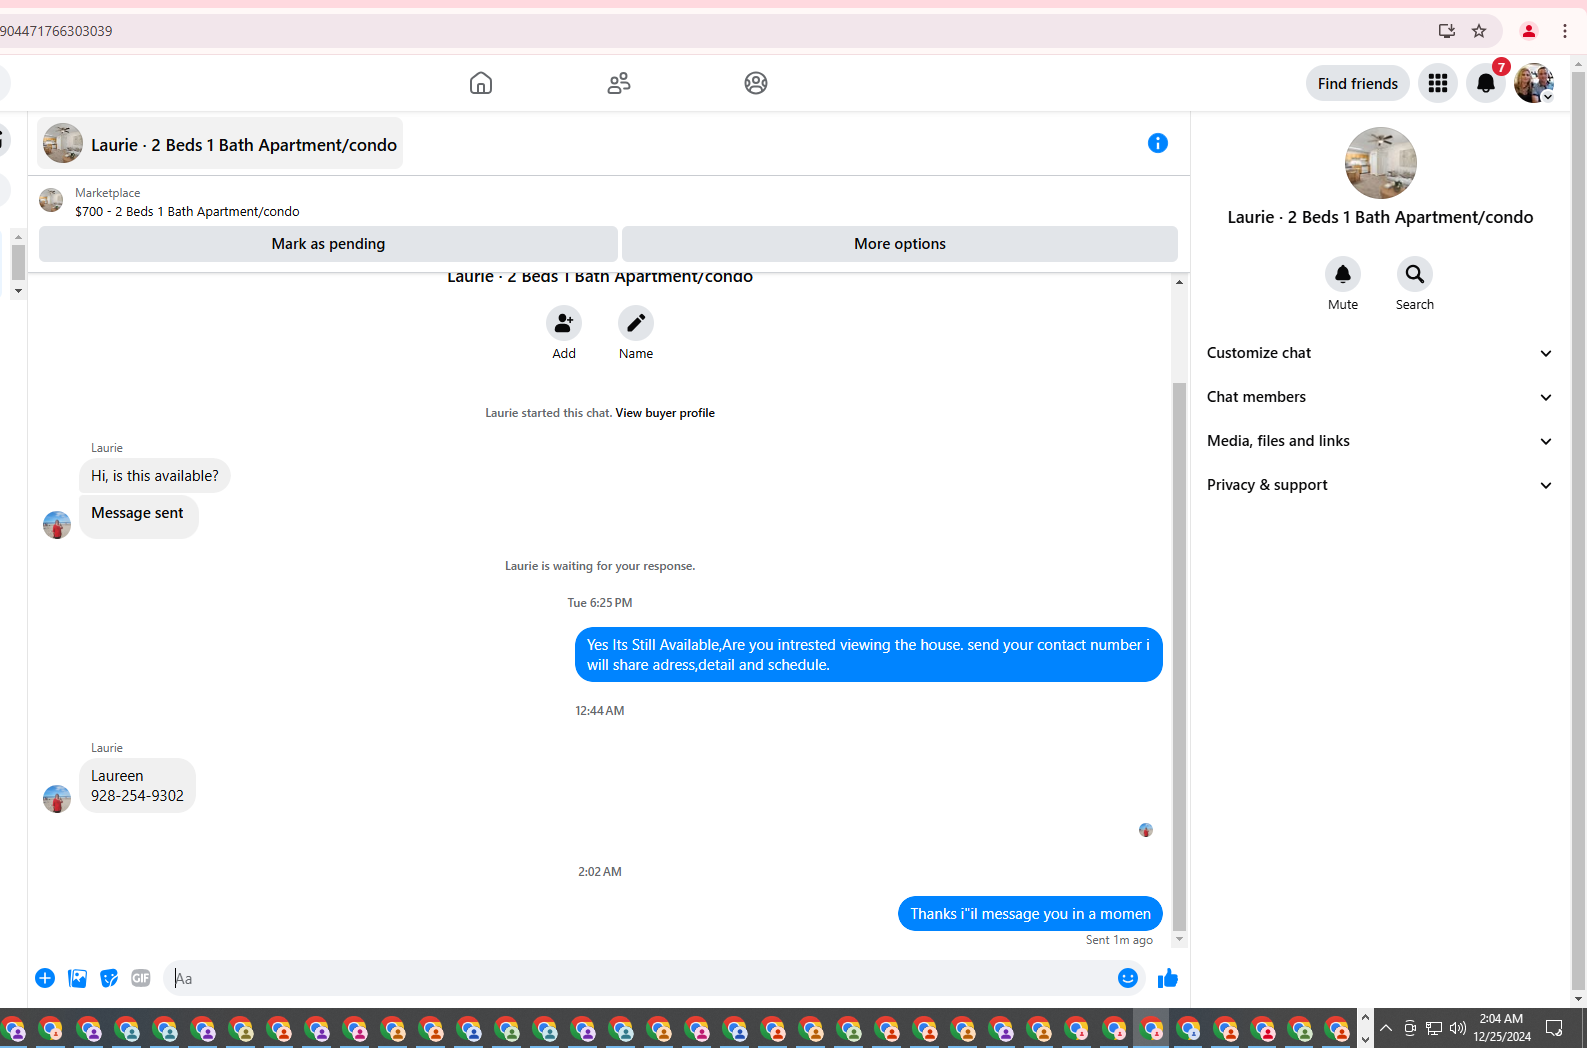
Task: Click the 'Laureen 928-254-9302' message
Action: (137, 786)
